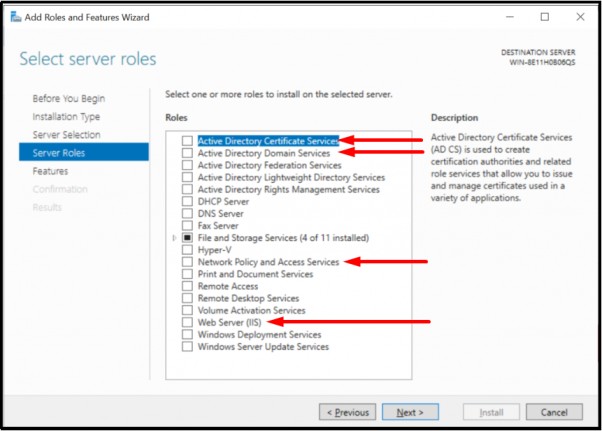This screenshot has height=431, width=602.
Task: Check Active Directory Domain Services checkbox
Action: tap(187, 153)
